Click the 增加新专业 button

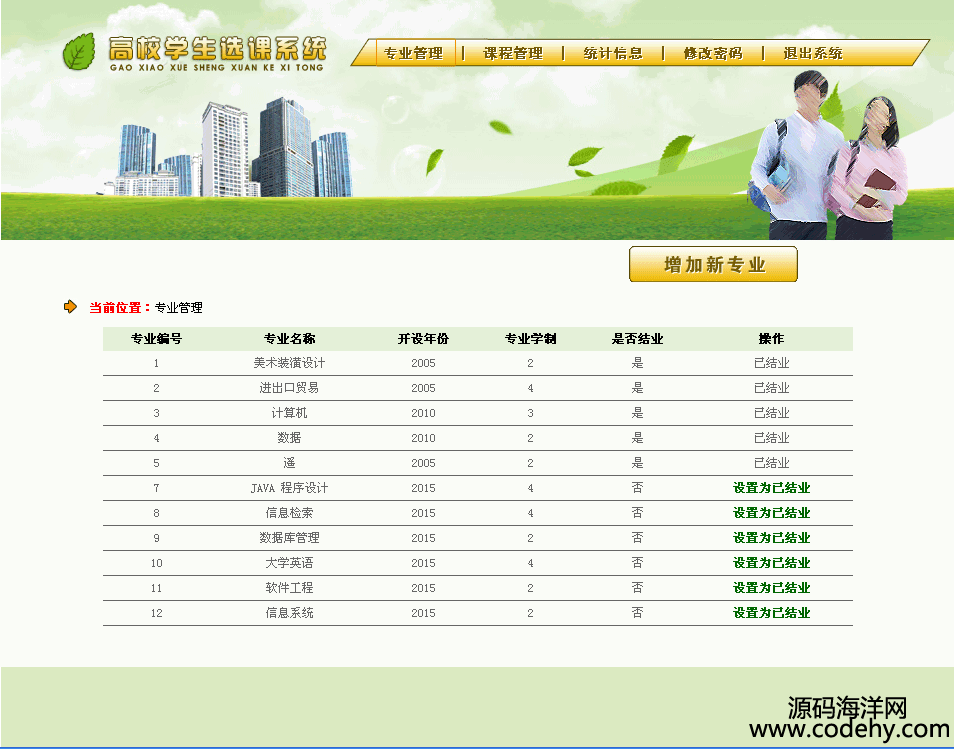click(713, 264)
